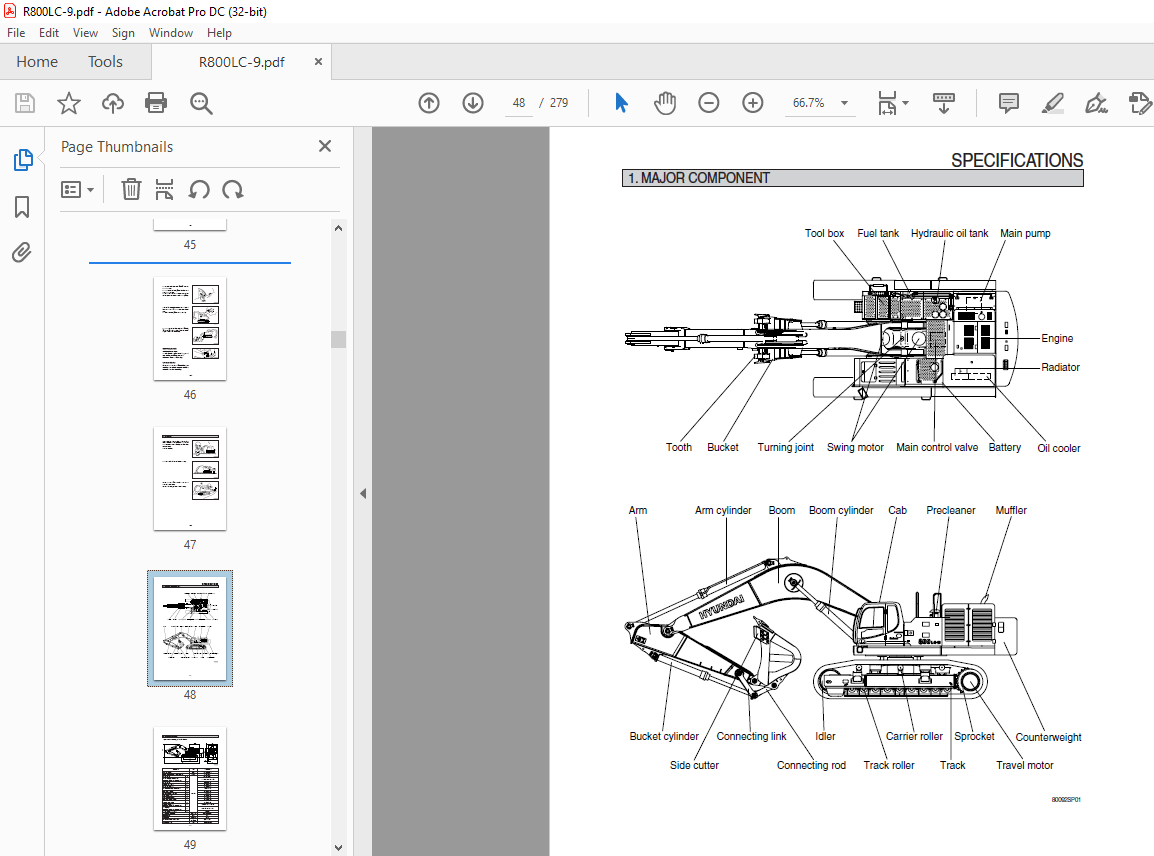
Task: Click the Fit page scrolling icon
Action: pos(887,103)
